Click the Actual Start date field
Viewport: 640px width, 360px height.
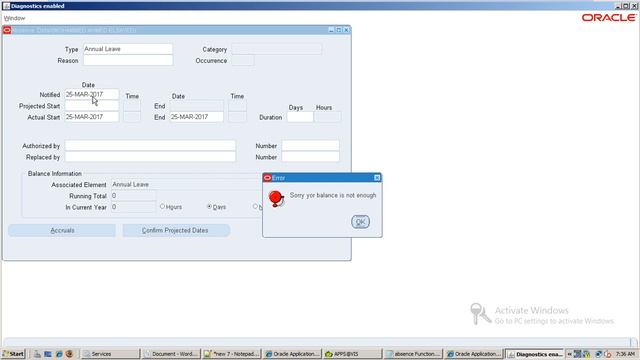[92, 117]
